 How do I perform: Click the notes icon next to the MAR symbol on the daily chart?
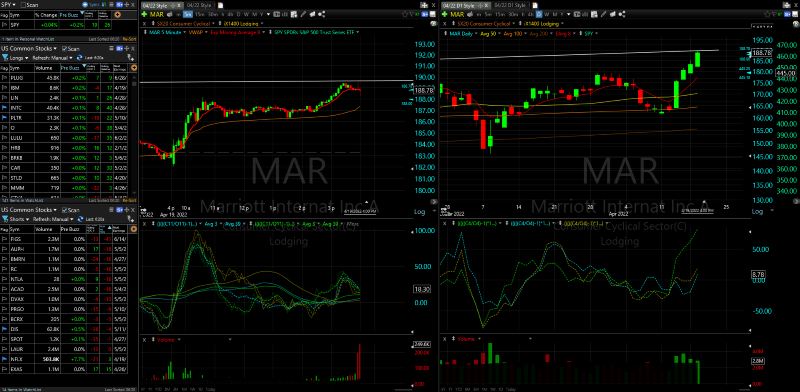pyautogui.click(x=470, y=14)
